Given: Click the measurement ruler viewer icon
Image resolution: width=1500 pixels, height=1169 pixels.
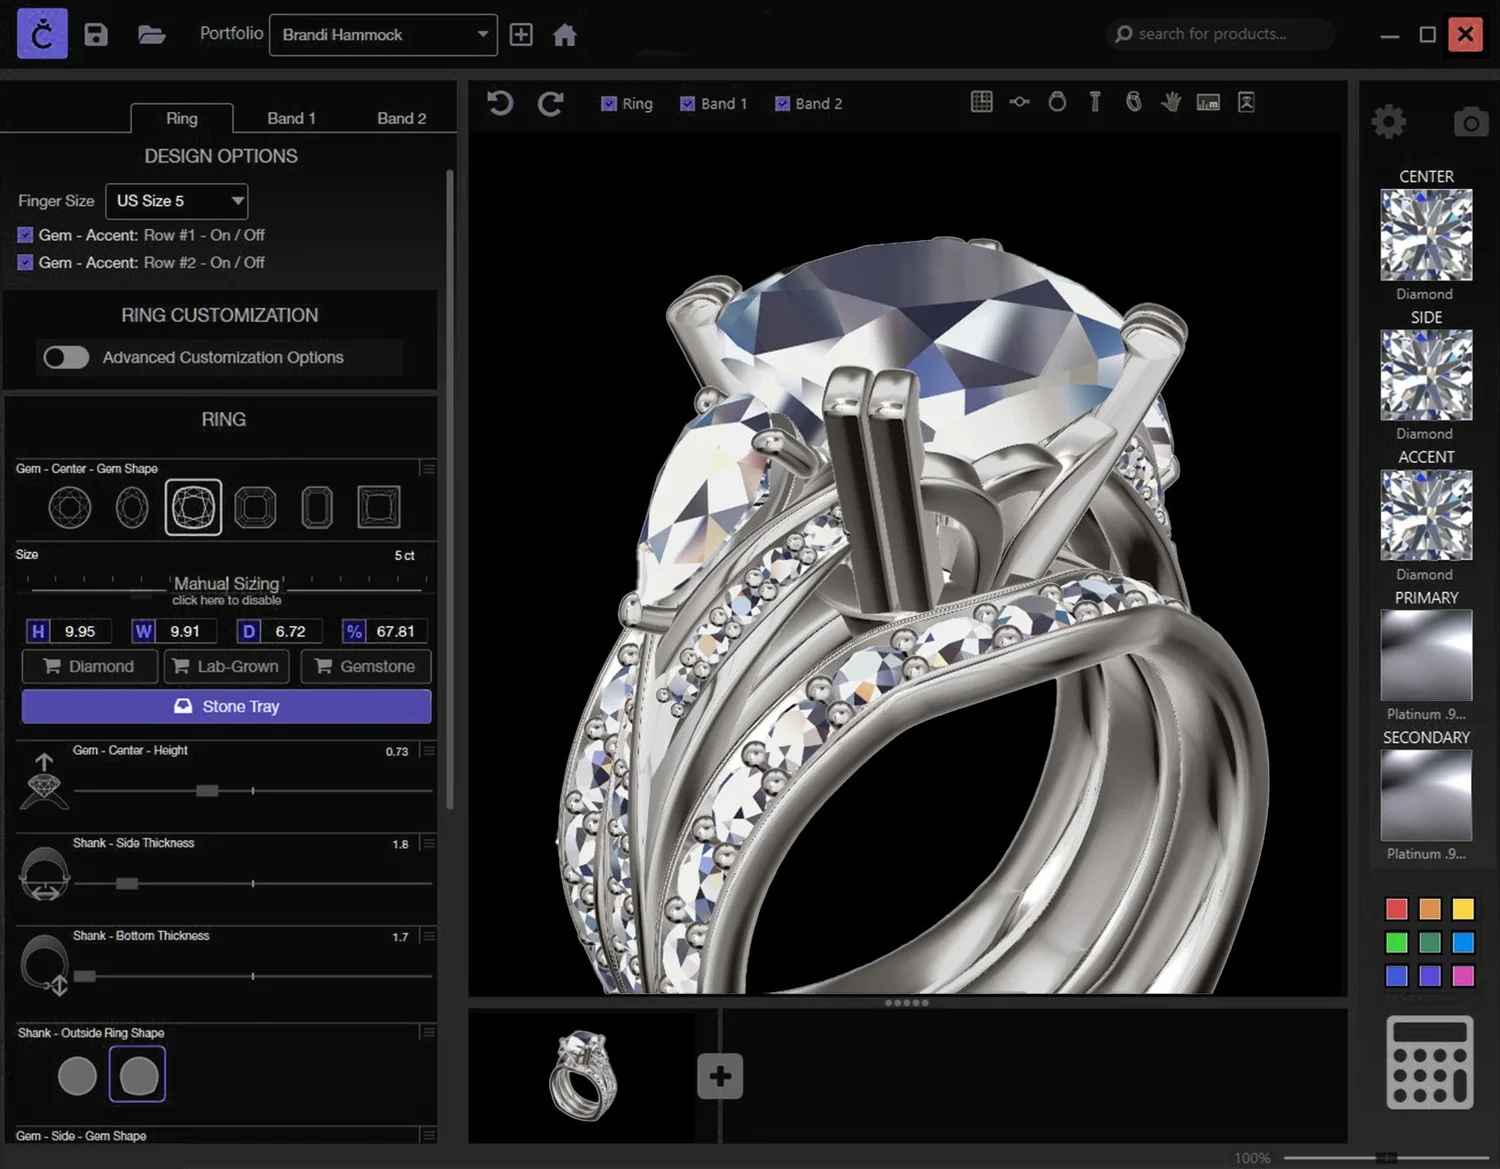Looking at the screenshot, I should click(x=1208, y=101).
